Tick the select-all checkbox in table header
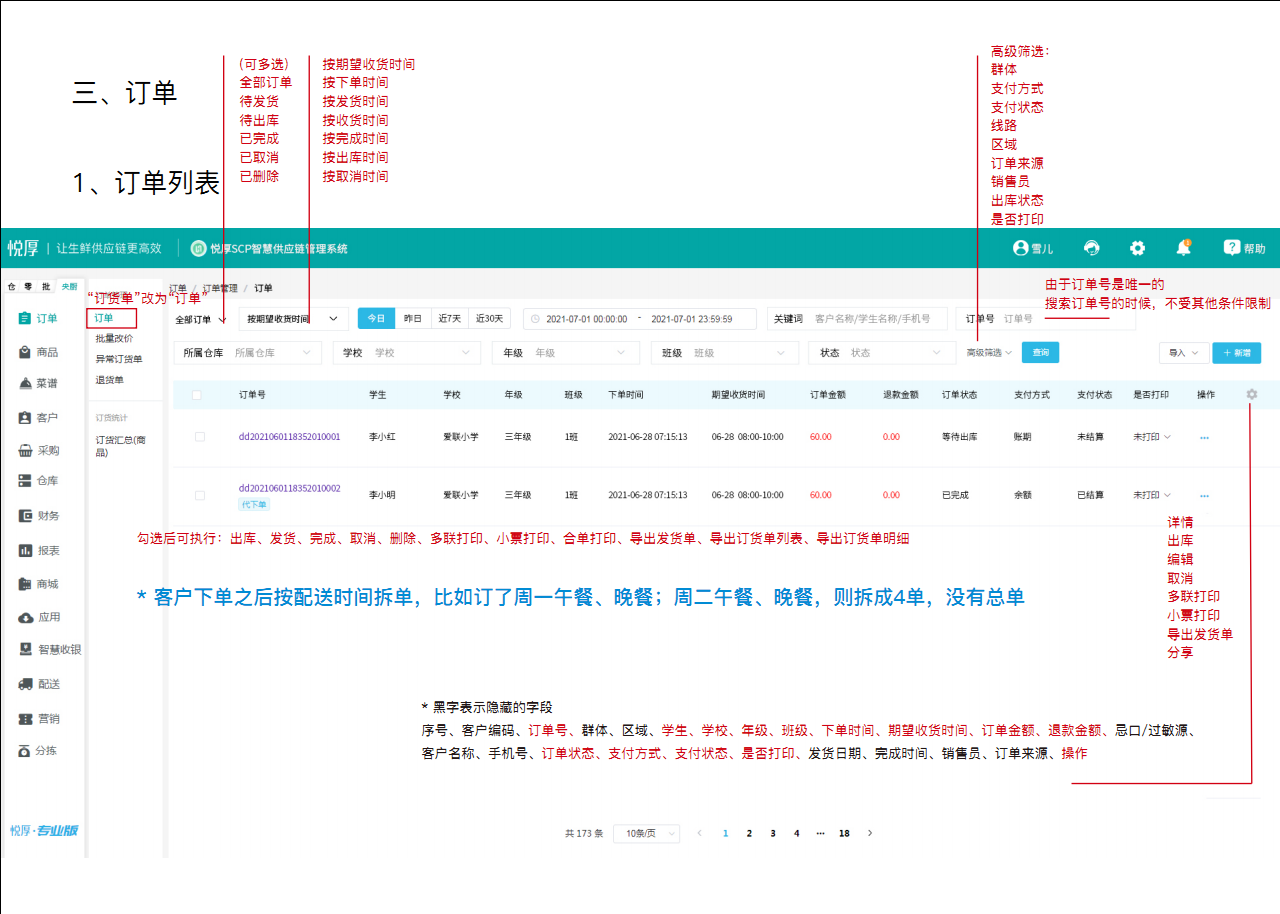The width and height of the screenshot is (1280, 914). 197,395
